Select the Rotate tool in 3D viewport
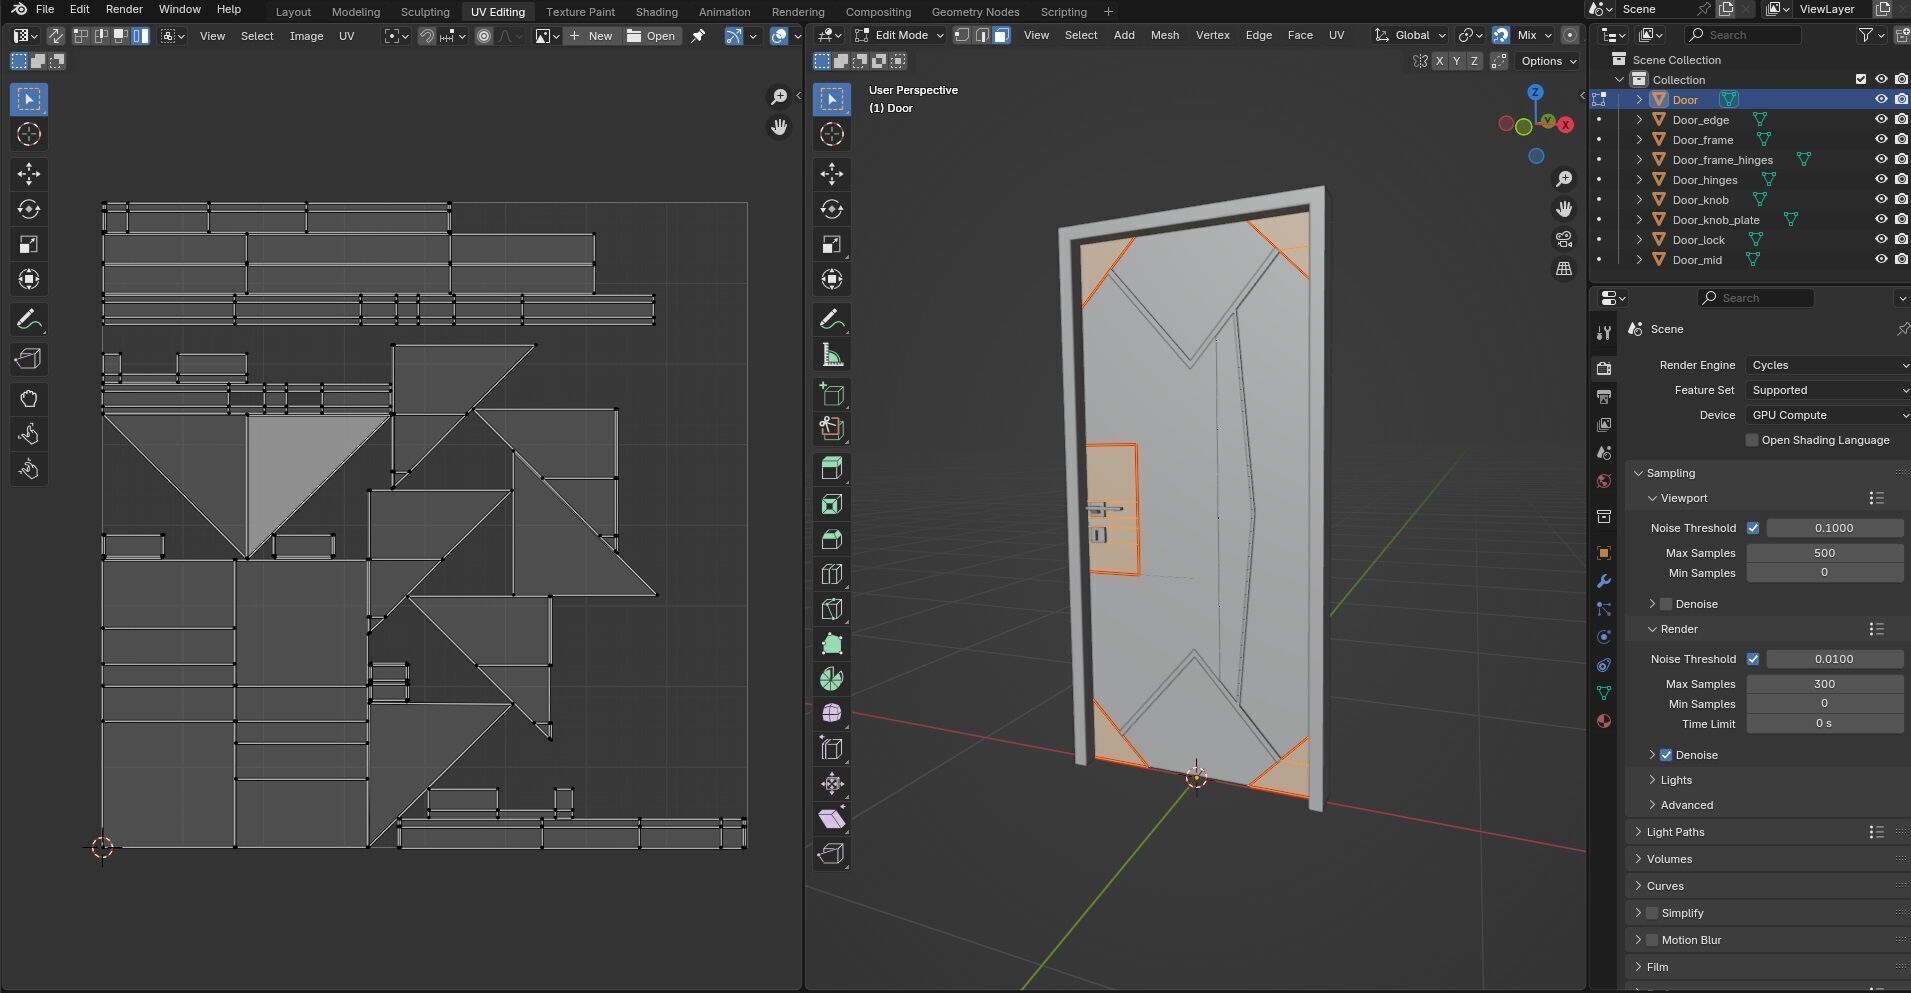 (x=831, y=209)
